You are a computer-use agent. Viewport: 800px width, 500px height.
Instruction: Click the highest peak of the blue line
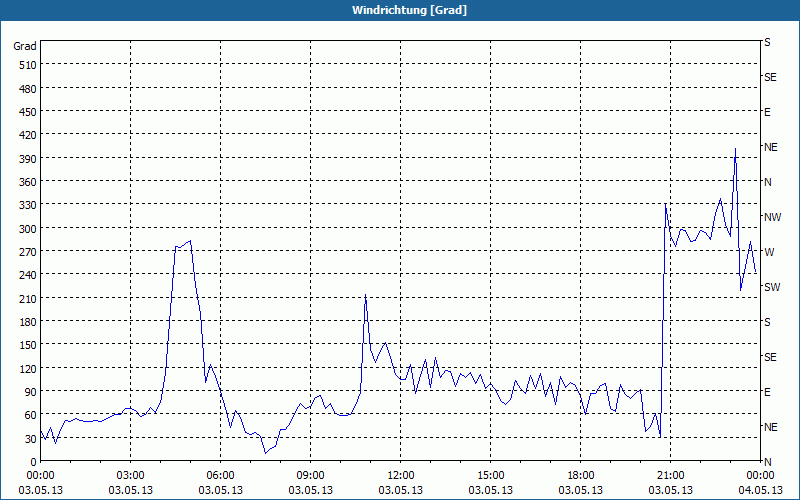pos(735,148)
